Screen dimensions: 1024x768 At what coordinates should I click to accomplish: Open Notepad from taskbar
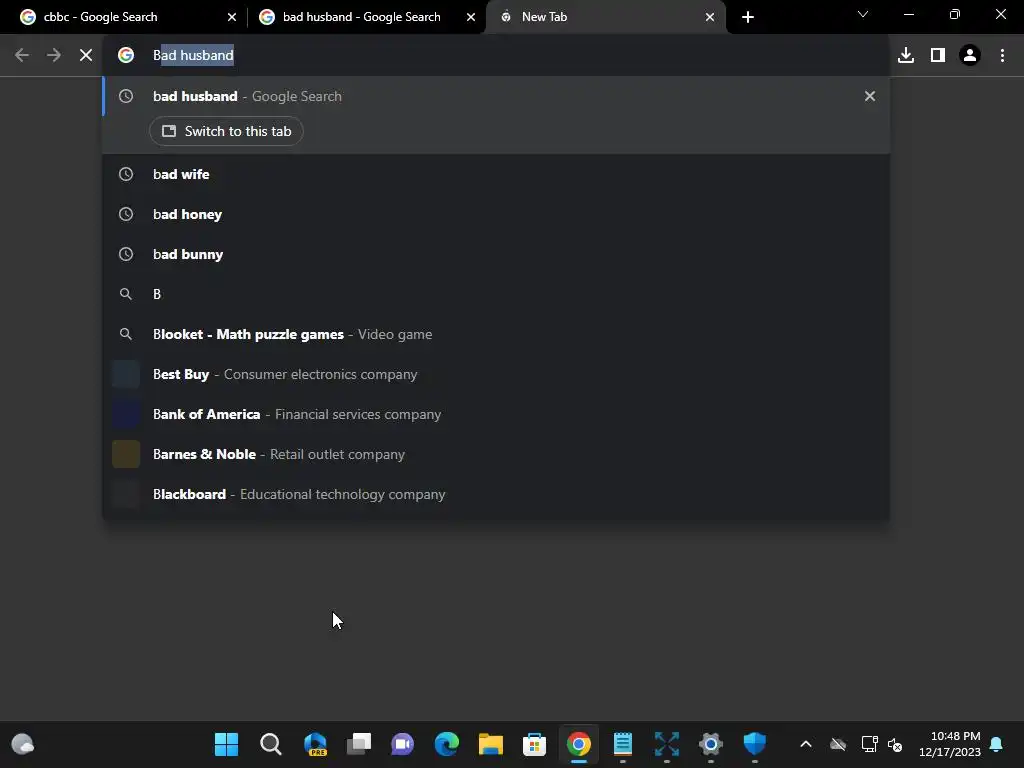(x=622, y=744)
